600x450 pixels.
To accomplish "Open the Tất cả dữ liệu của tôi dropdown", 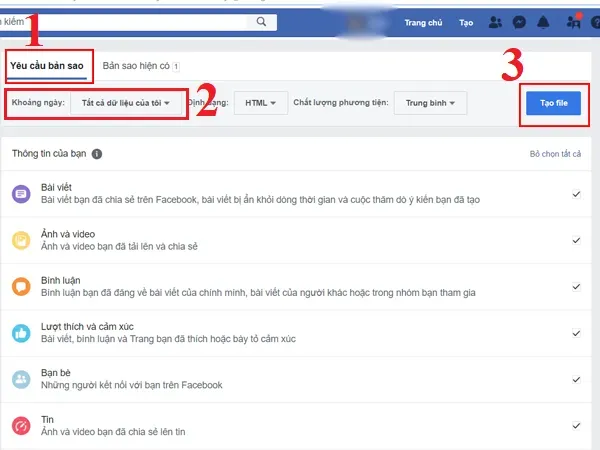I will pos(126,103).
